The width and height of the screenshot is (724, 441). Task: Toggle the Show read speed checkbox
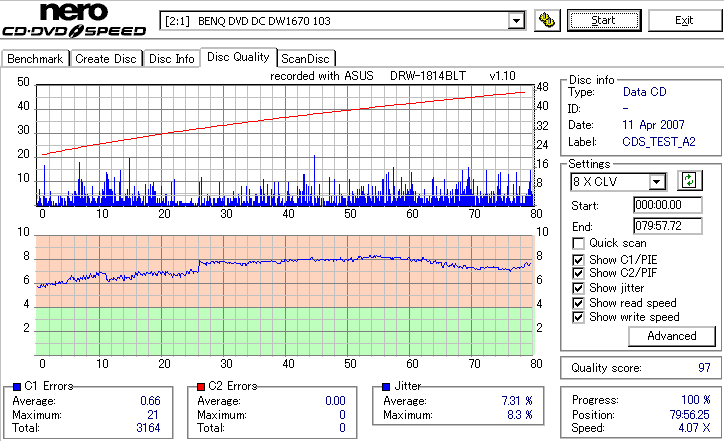click(578, 303)
